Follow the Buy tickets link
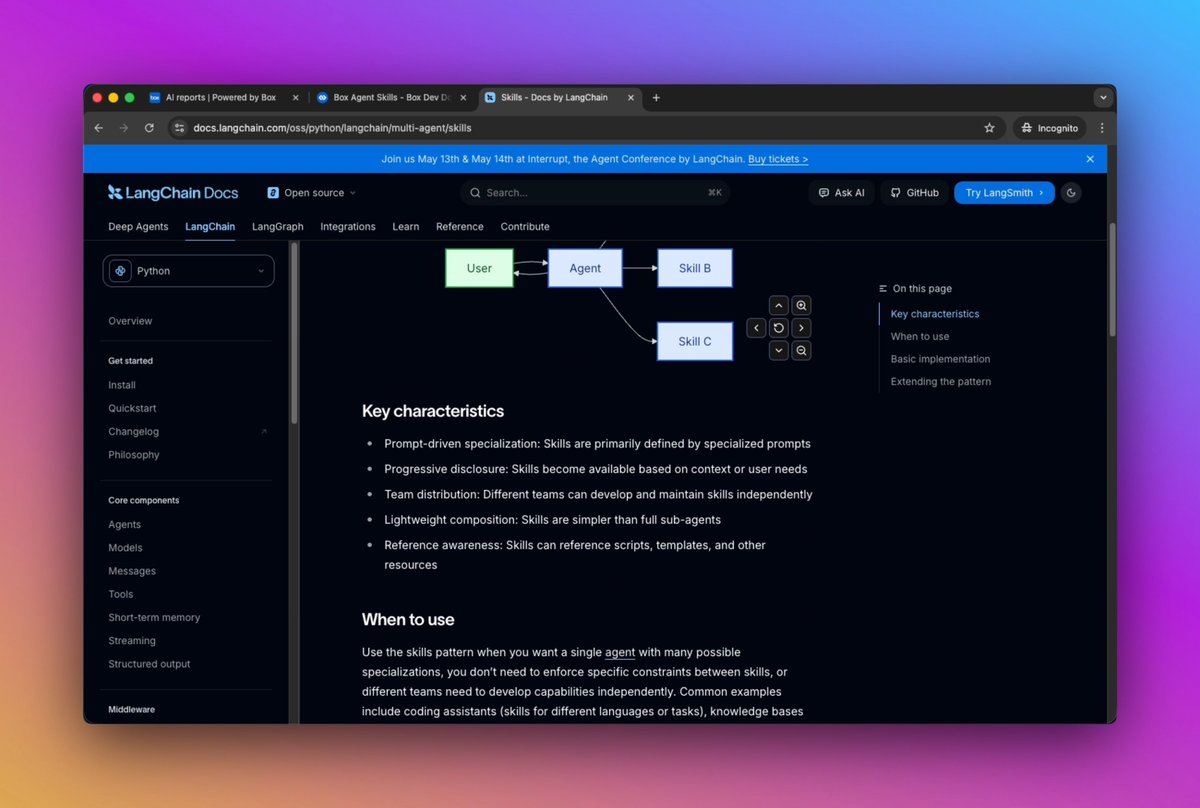The height and width of the screenshot is (808, 1200). (778, 159)
